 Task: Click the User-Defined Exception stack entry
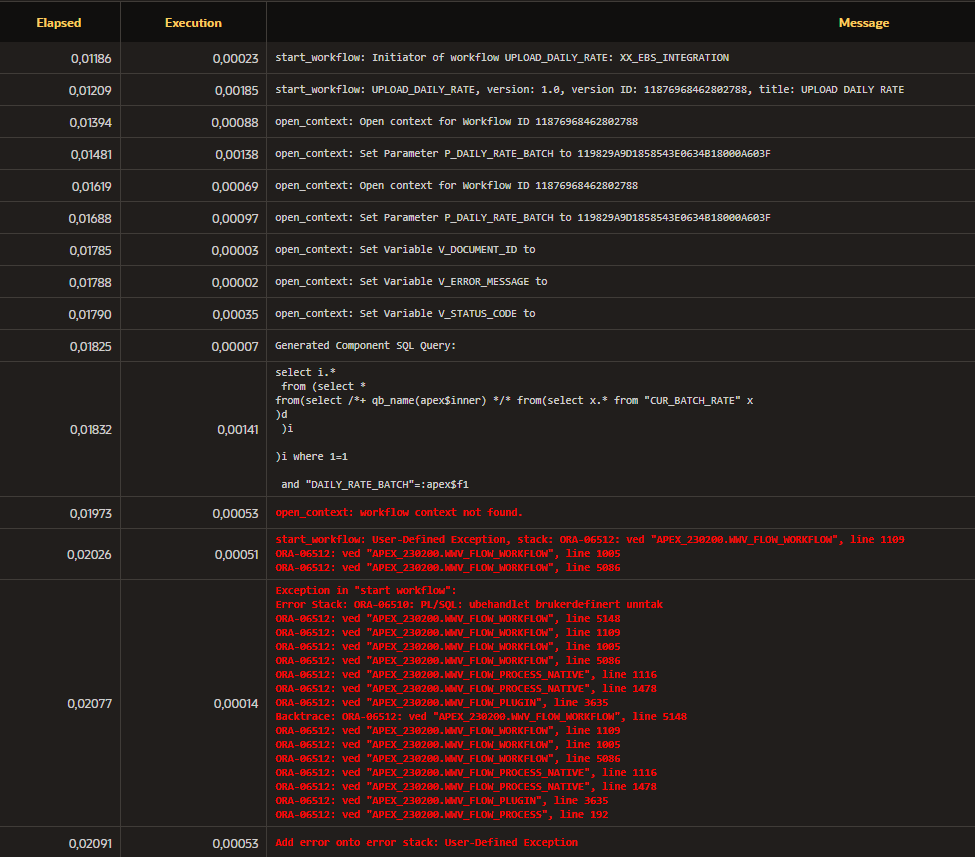point(590,540)
